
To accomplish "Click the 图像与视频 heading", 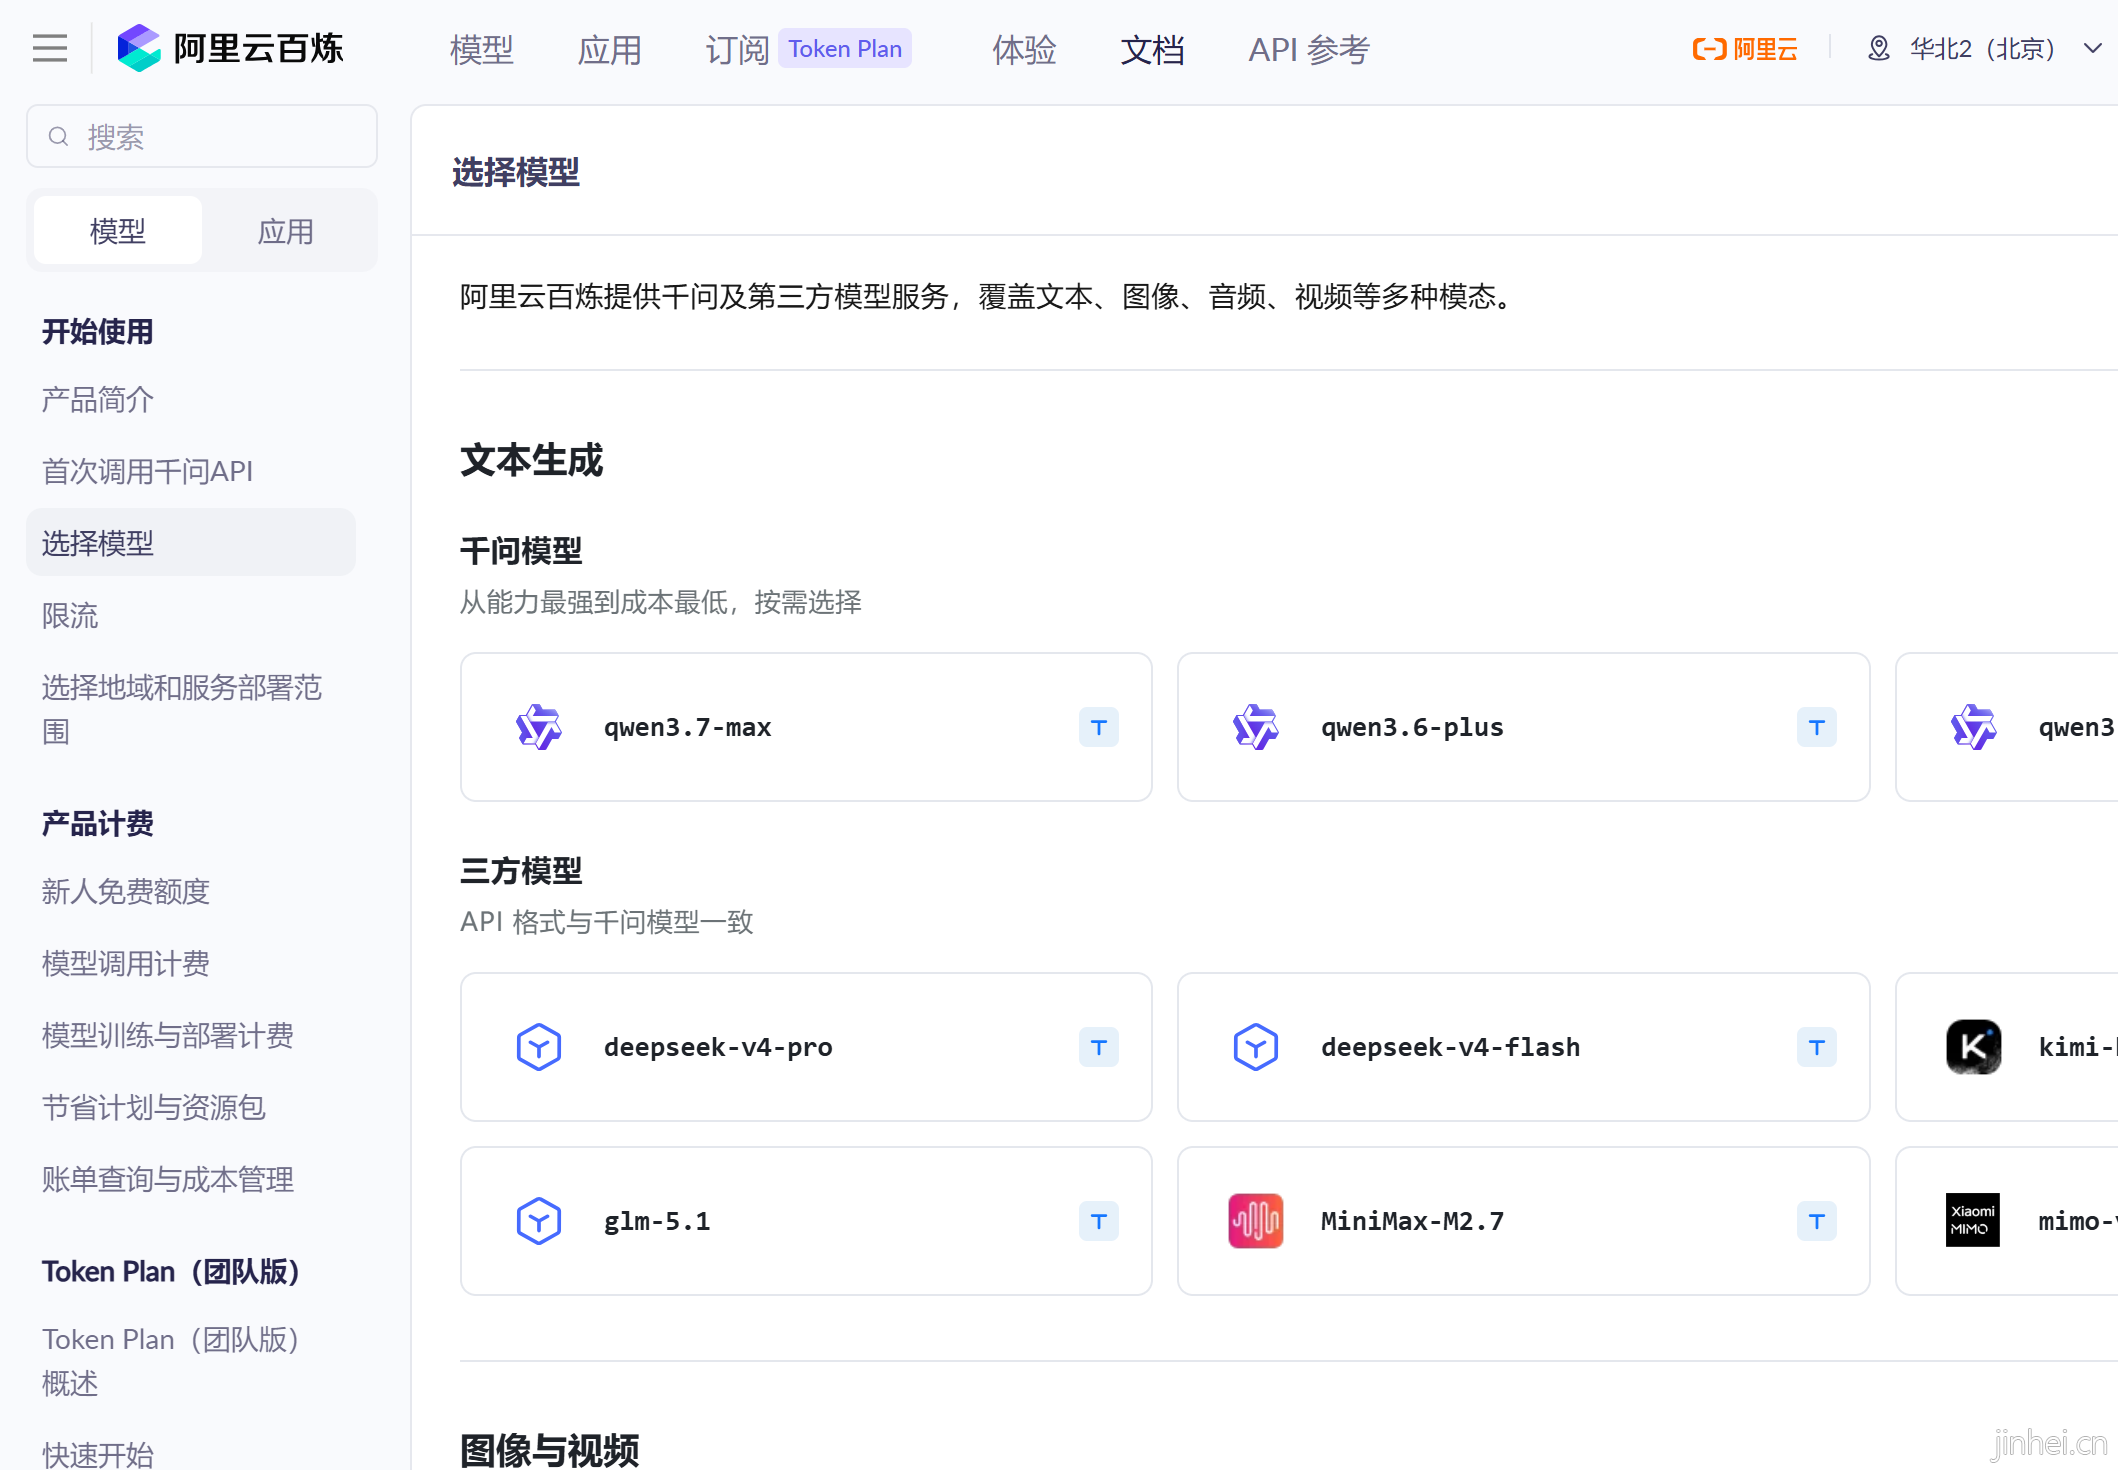I will pos(550,1450).
